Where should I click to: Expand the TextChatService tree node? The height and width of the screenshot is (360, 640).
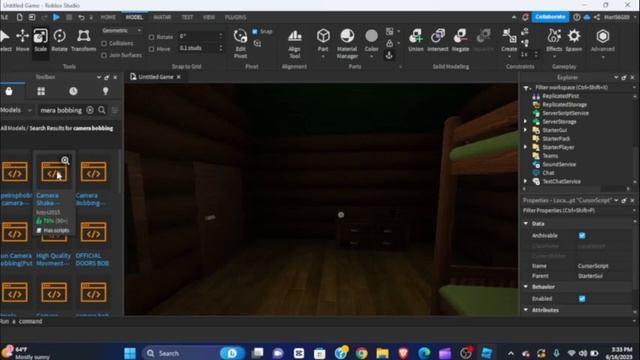[526, 181]
